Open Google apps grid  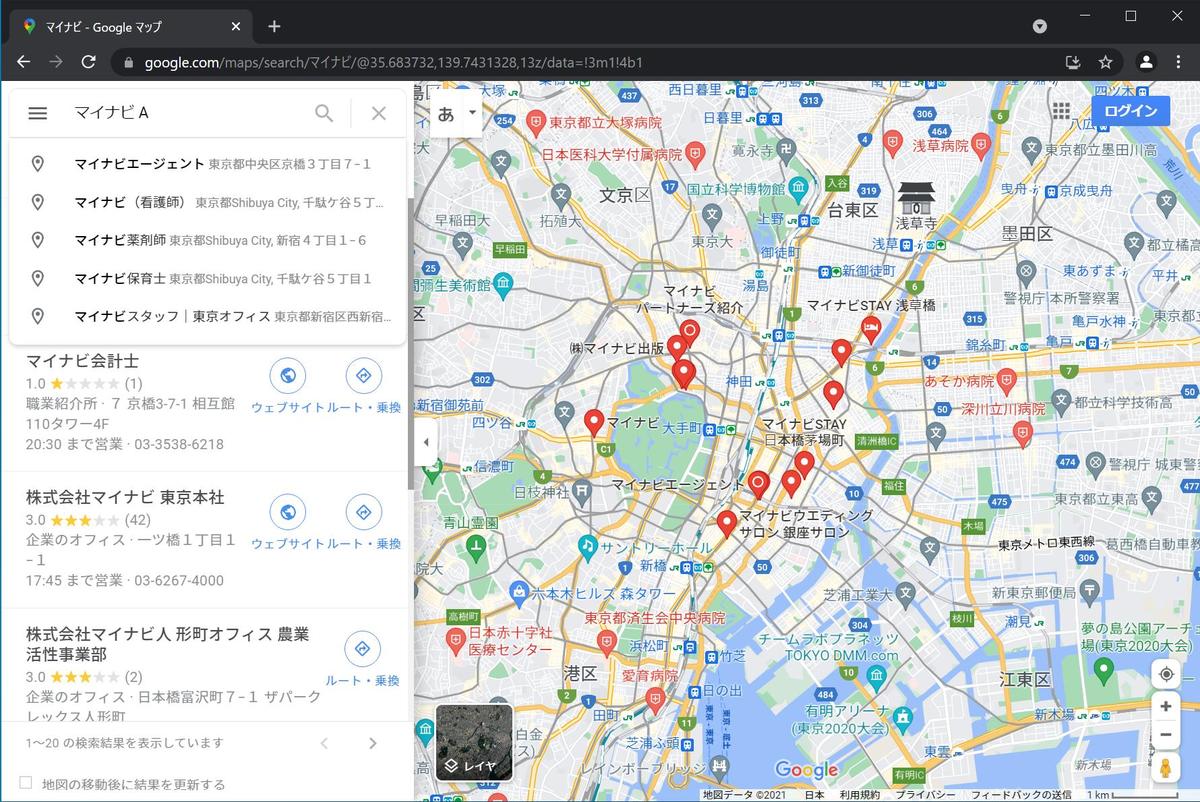1061,110
